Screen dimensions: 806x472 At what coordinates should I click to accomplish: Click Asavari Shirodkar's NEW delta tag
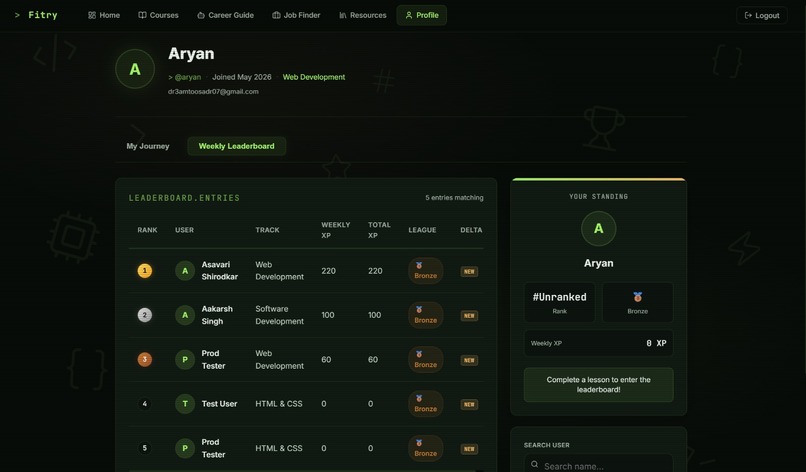[469, 271]
